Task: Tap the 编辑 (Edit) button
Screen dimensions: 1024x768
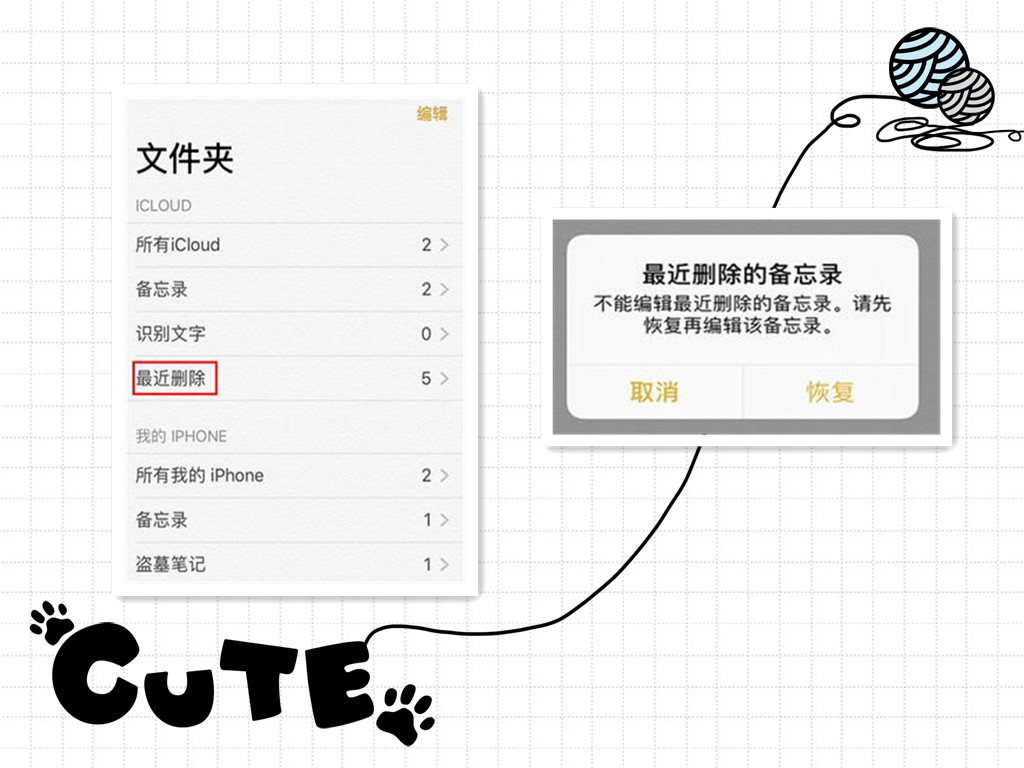Action: pos(430,114)
